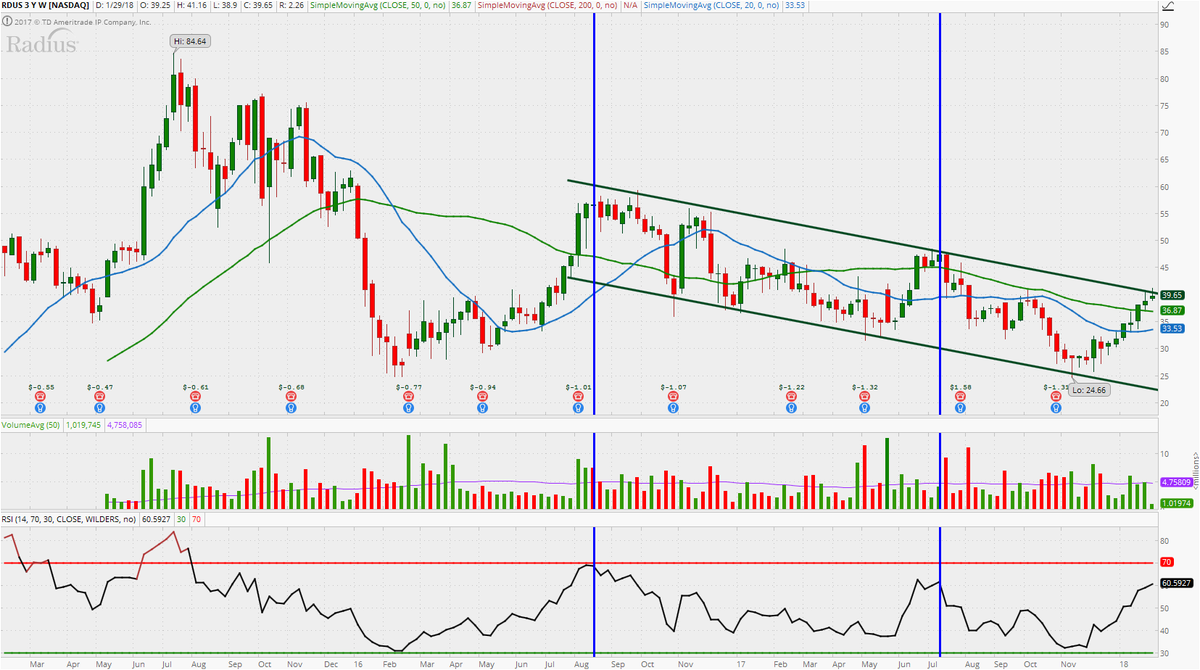Open the blue bulb icon under $-1.32
Viewport: 1200px width, 670px height.
coord(865,407)
